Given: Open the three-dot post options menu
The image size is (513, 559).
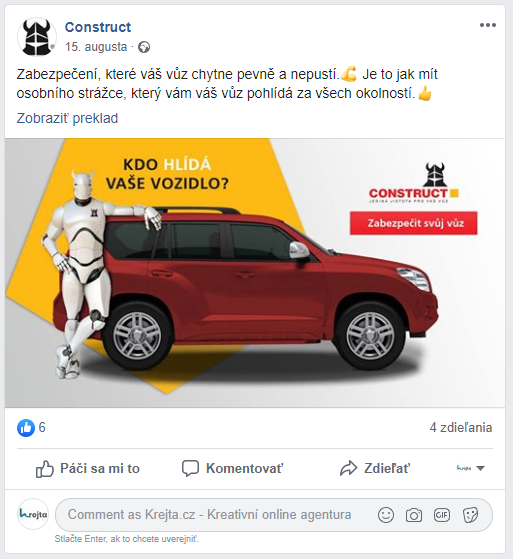Looking at the screenshot, I should [x=488, y=25].
